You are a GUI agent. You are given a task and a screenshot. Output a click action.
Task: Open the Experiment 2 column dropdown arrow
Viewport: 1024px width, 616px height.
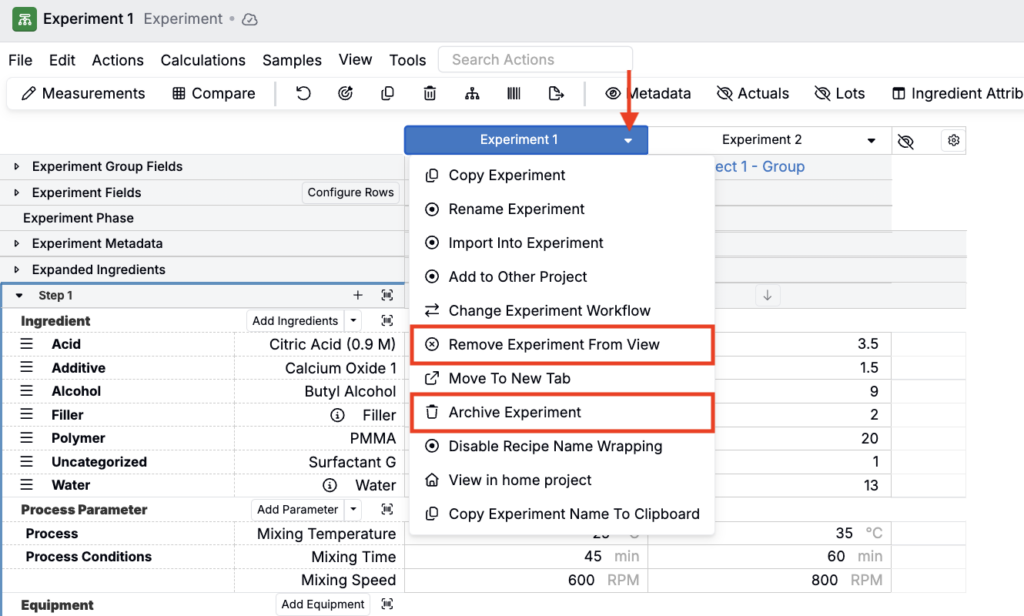click(x=872, y=141)
